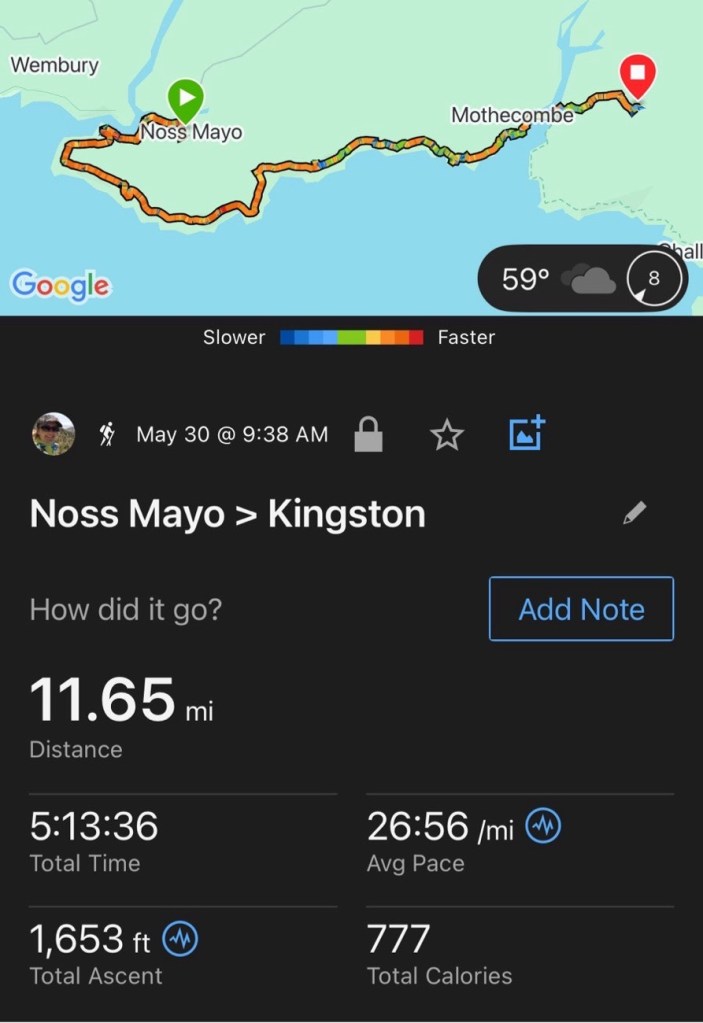The height and width of the screenshot is (1023, 703).
Task: Click the Google logo on map
Action: (x=60, y=285)
